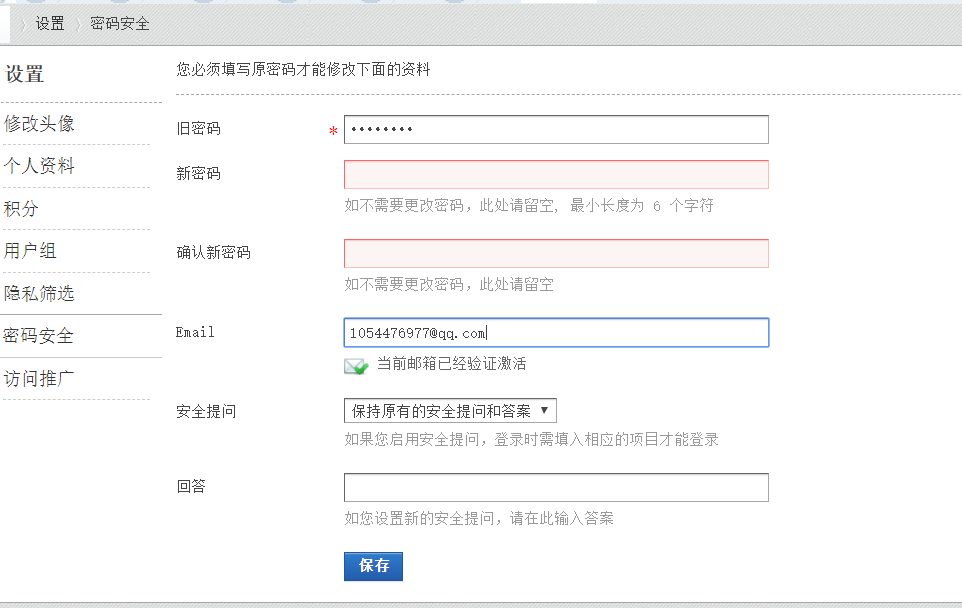
Task: Open 访问推广 sidebar item
Action: pyautogui.click(x=39, y=379)
